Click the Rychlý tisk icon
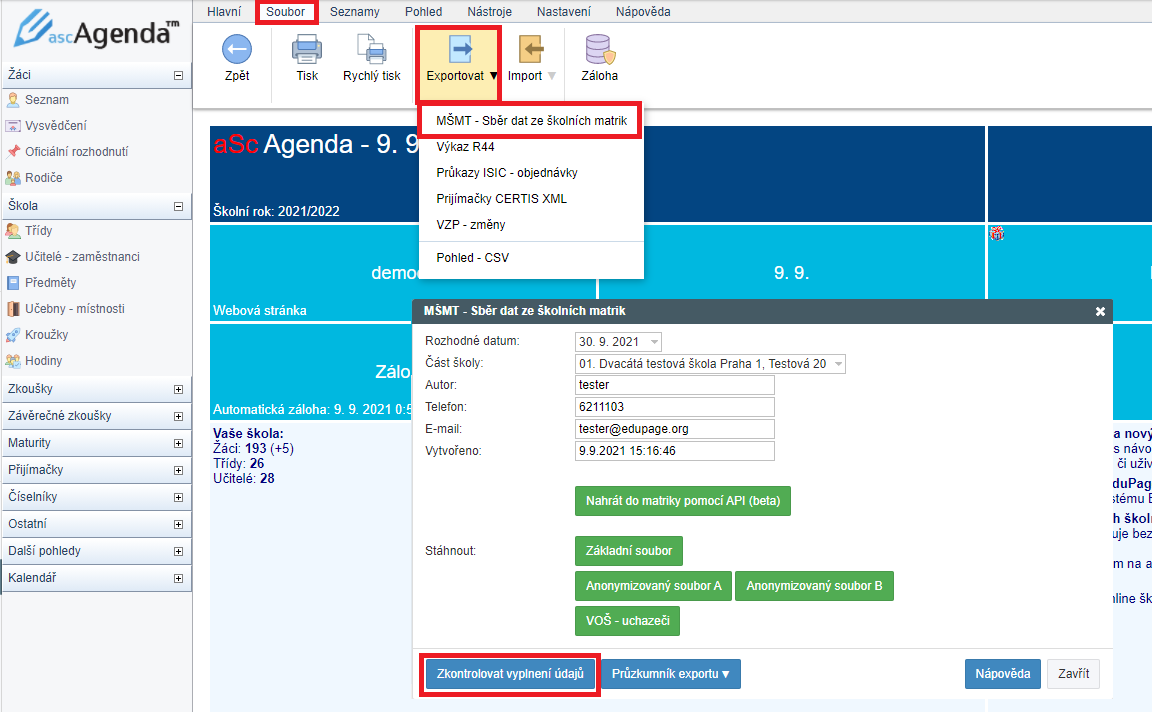The width and height of the screenshot is (1152, 712). click(x=372, y=49)
